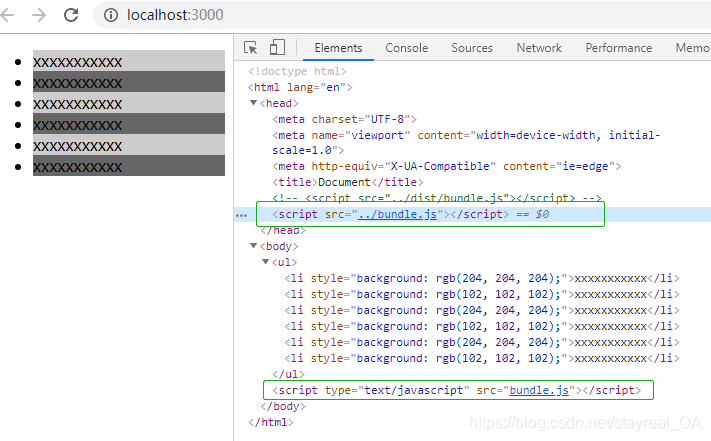Image resolution: width=711 pixels, height=441 pixels.
Task: Go back in browser history
Action: point(7,15)
